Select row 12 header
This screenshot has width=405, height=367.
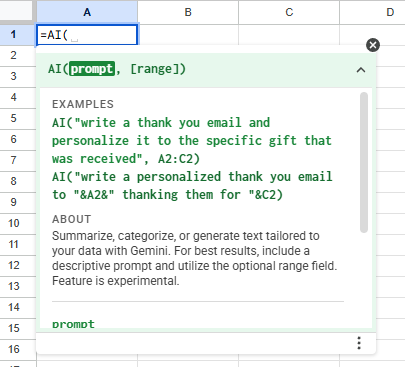point(13,265)
